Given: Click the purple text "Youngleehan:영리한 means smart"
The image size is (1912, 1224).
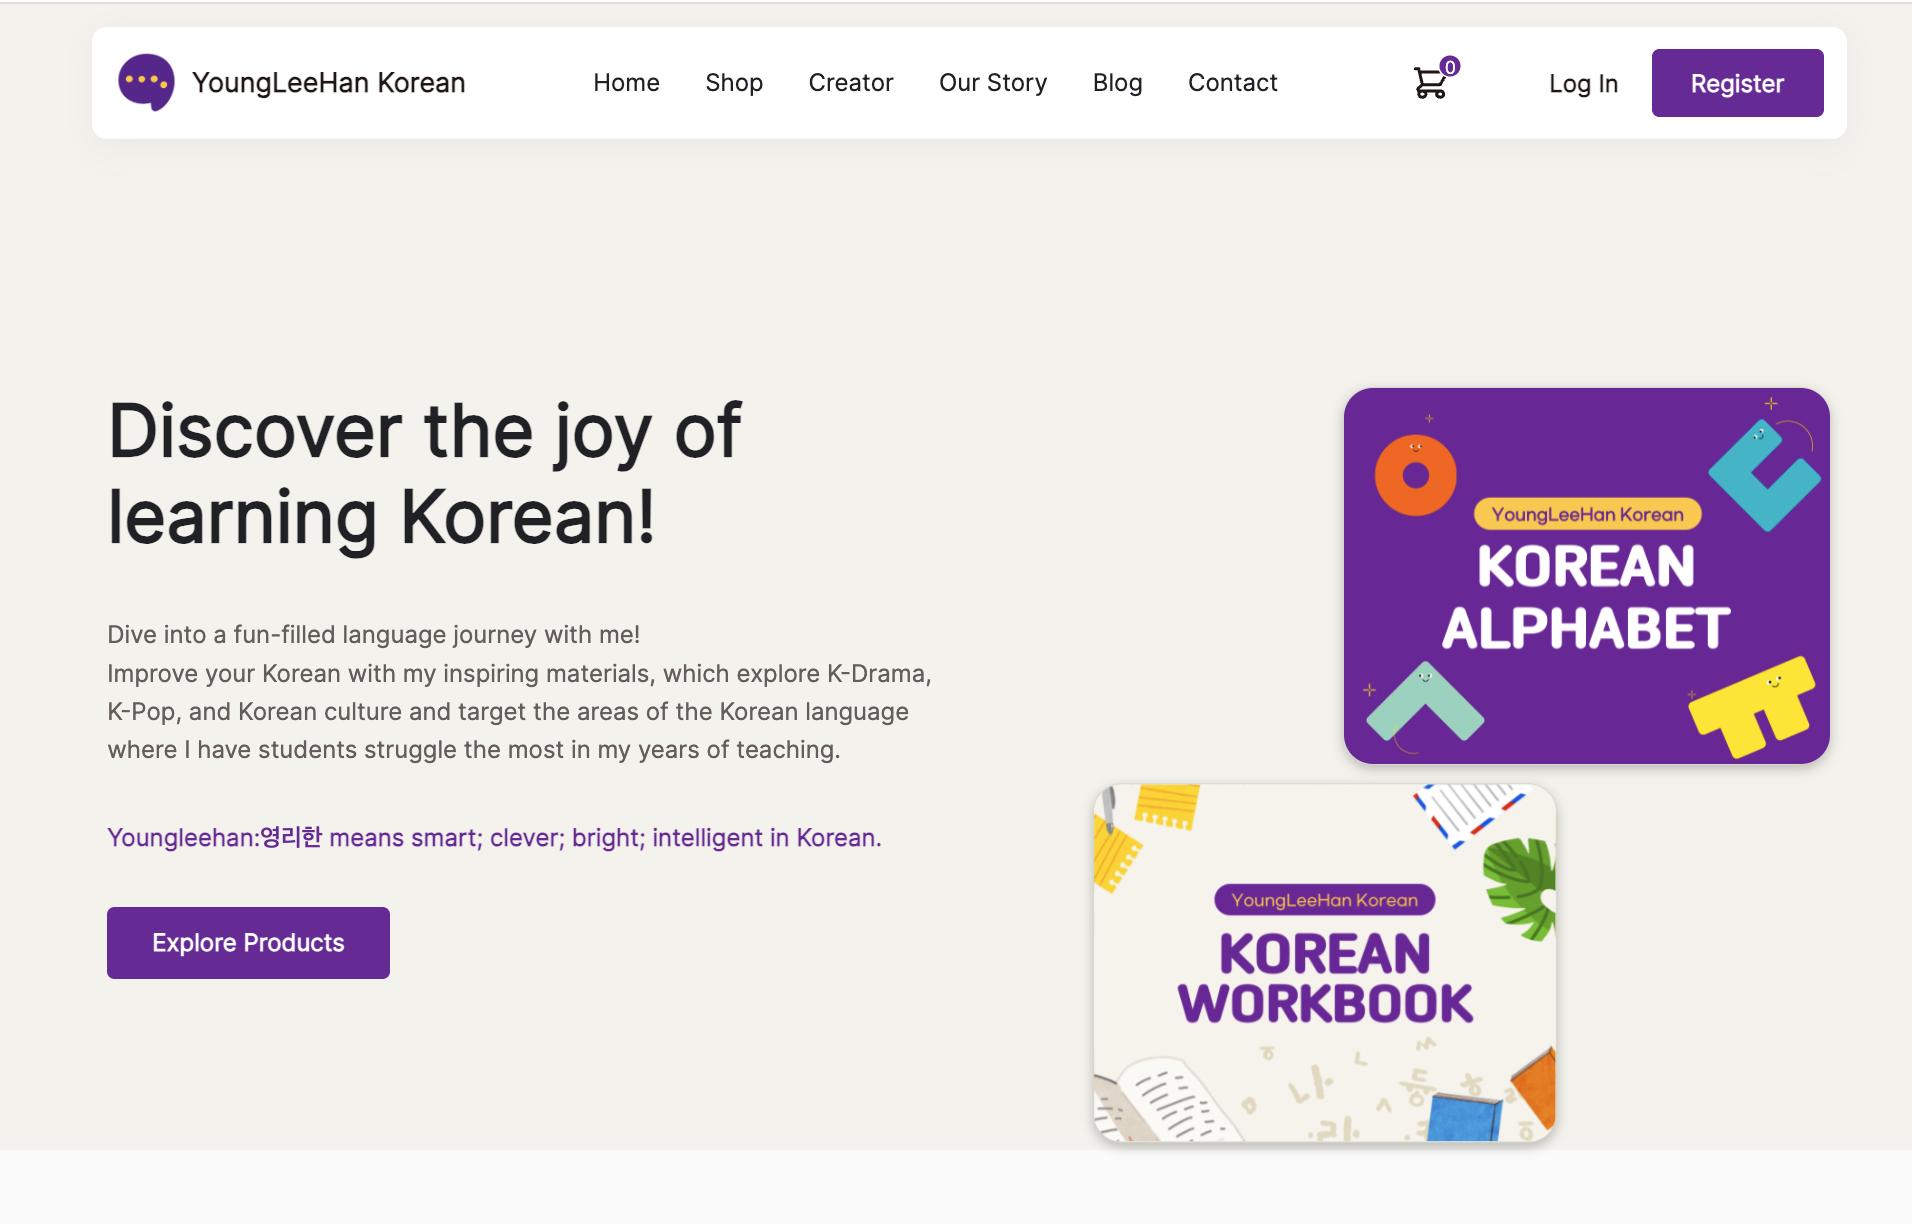Looking at the screenshot, I should click(x=294, y=837).
